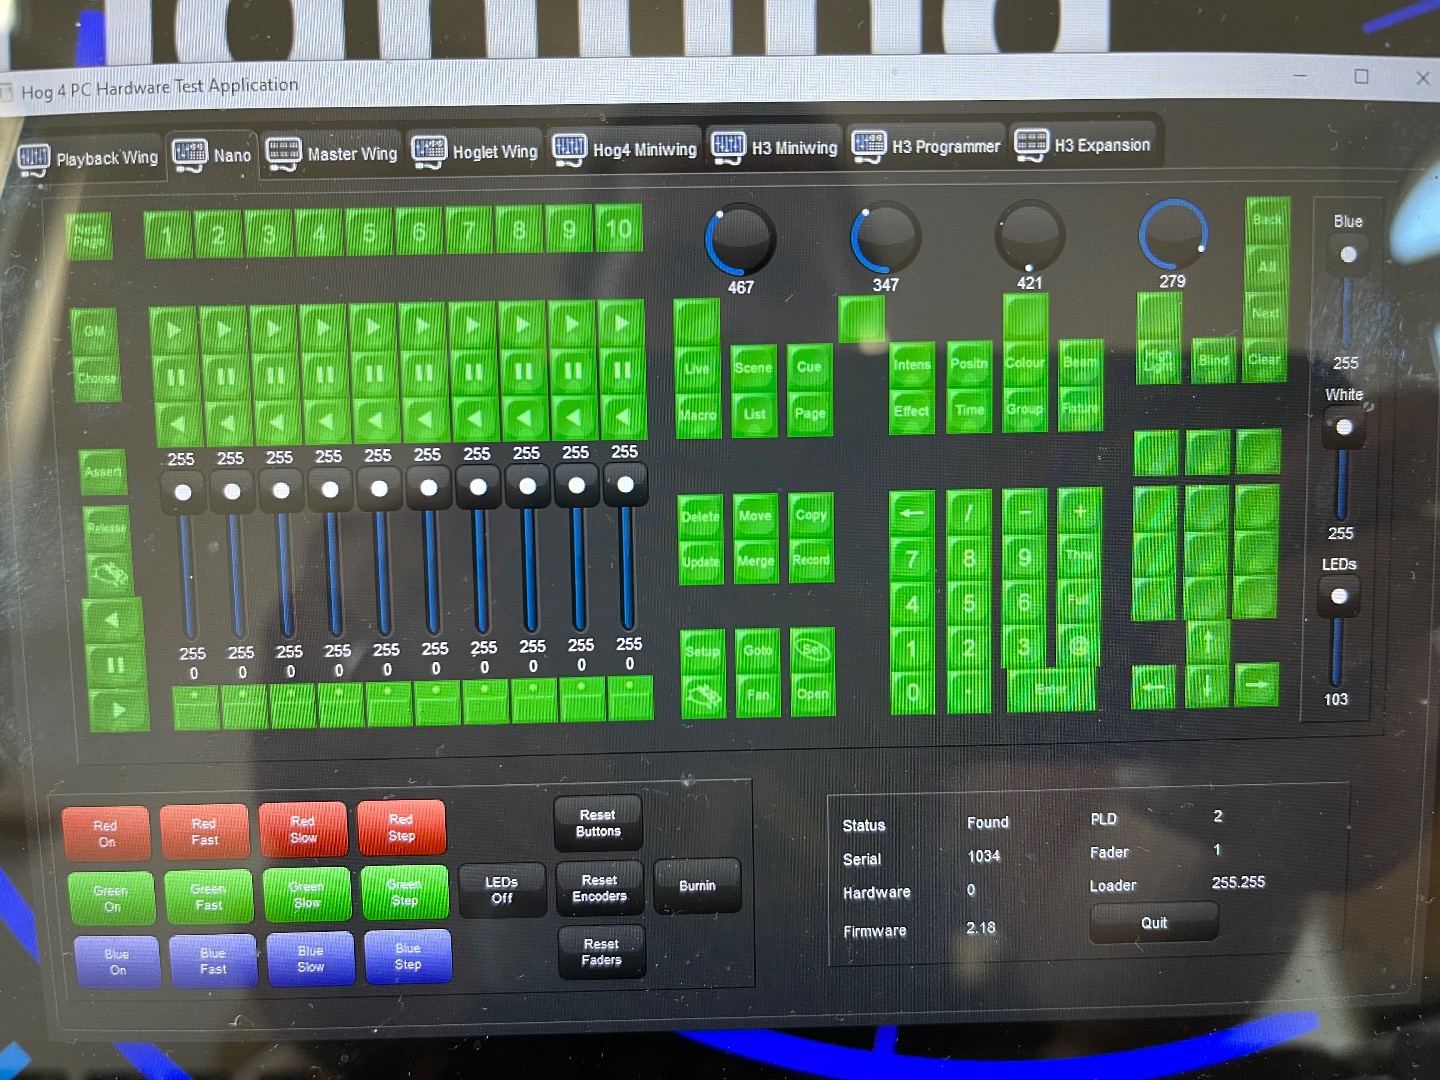Screen dimensions: 1440x1080
Task: Switch to the Playback Wing tab
Action: 88,158
